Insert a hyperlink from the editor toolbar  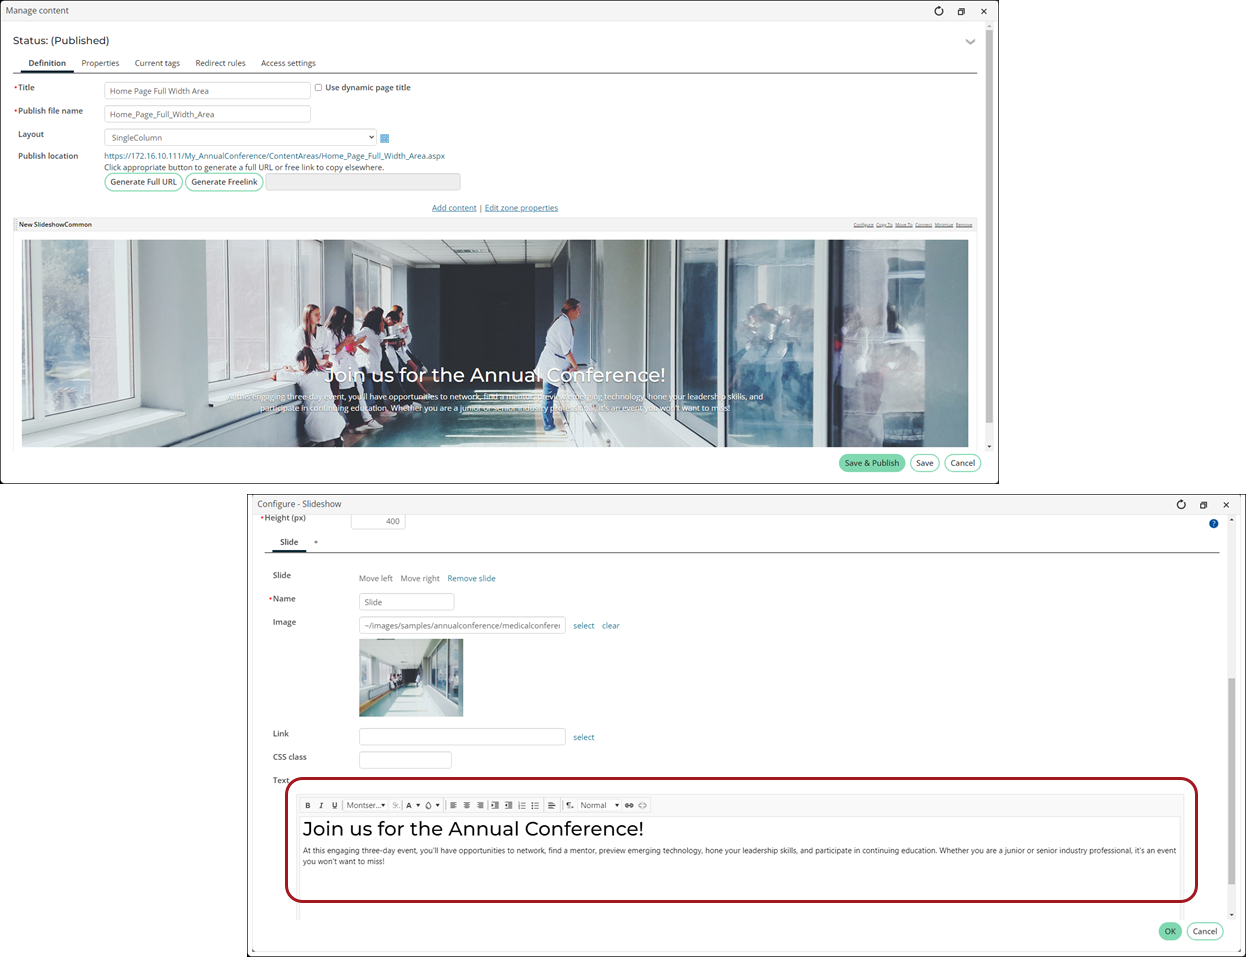[x=629, y=805]
